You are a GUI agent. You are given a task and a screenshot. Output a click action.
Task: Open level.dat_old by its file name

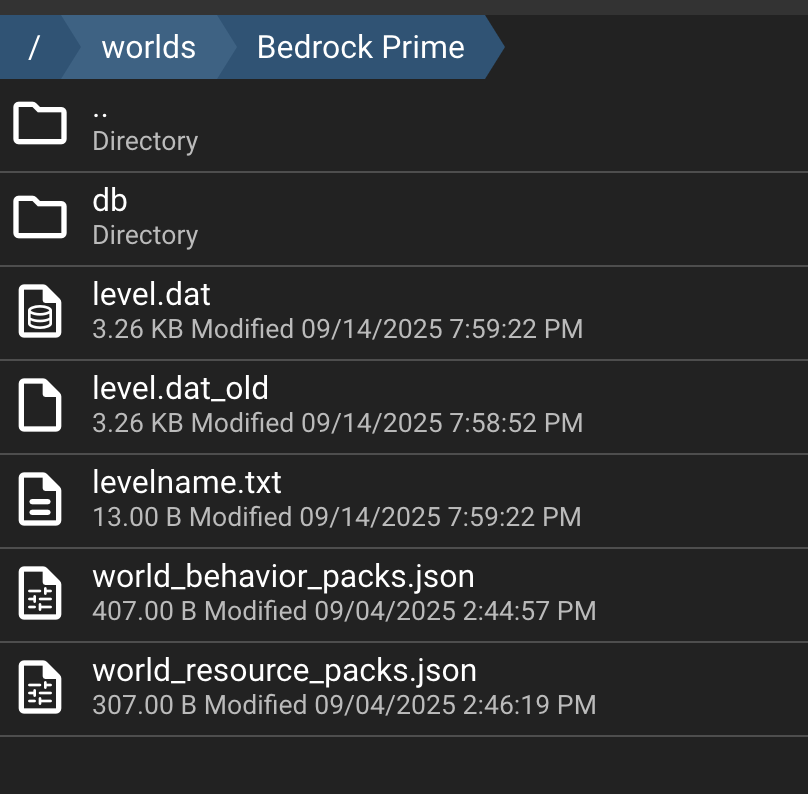[180, 389]
